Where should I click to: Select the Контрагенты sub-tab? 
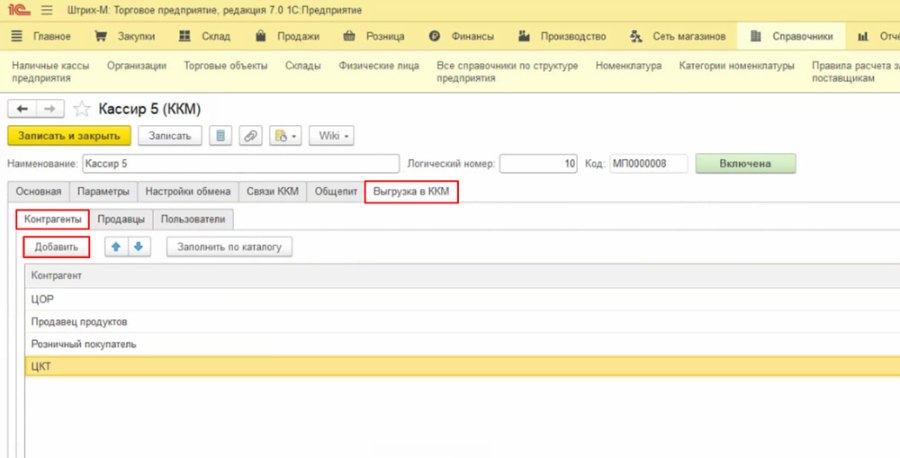(52, 219)
